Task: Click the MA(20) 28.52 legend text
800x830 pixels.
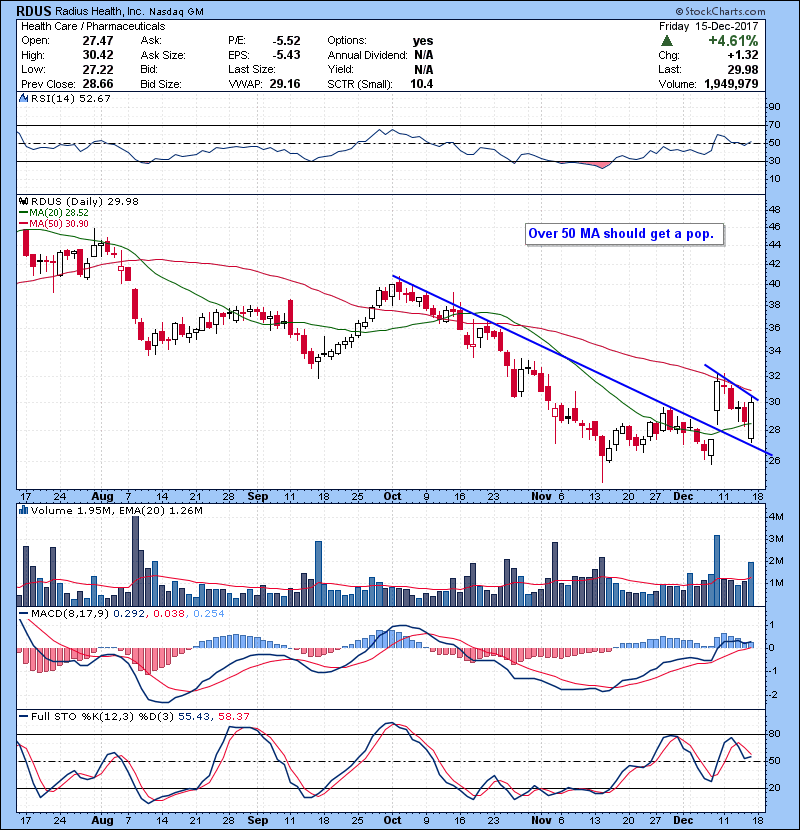Action: [59, 212]
